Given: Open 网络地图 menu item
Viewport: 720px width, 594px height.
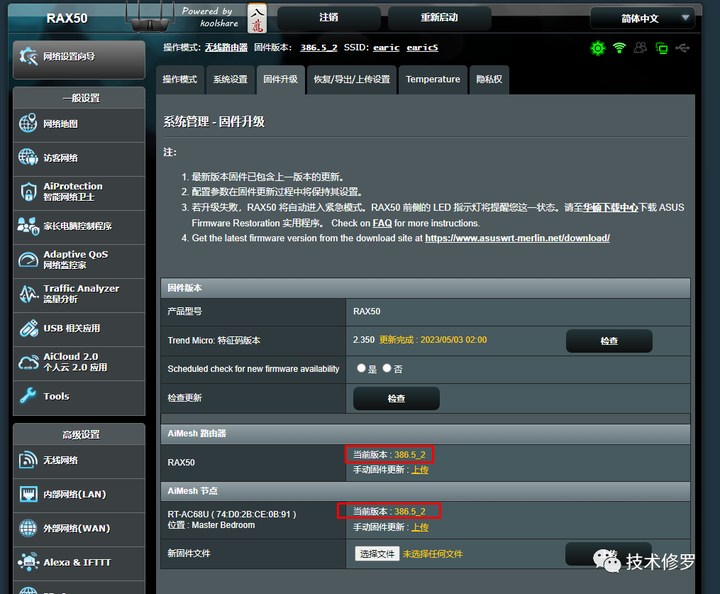Looking at the screenshot, I should tap(79, 124).
